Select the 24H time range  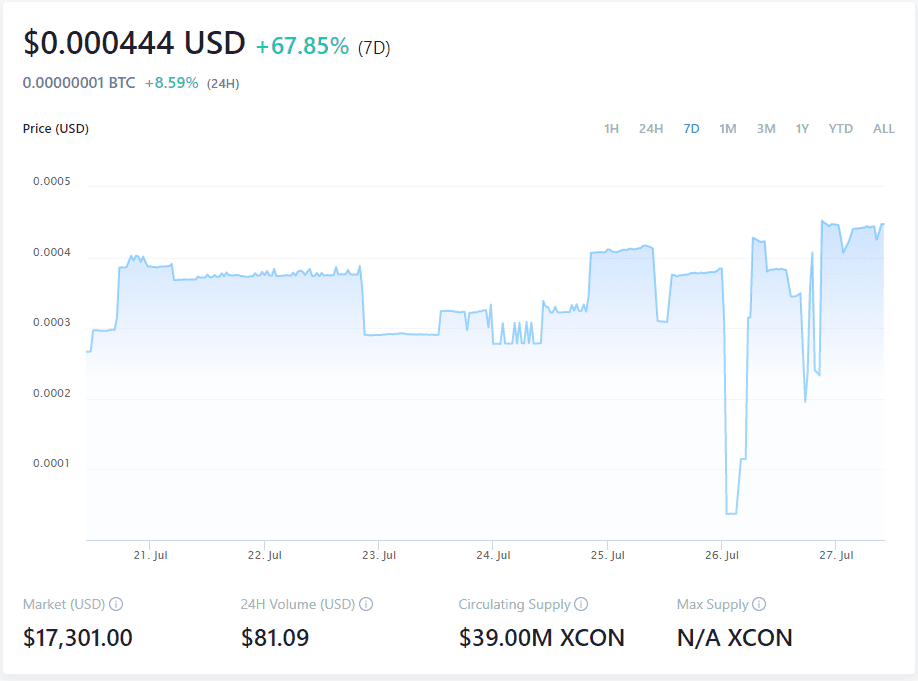click(650, 128)
